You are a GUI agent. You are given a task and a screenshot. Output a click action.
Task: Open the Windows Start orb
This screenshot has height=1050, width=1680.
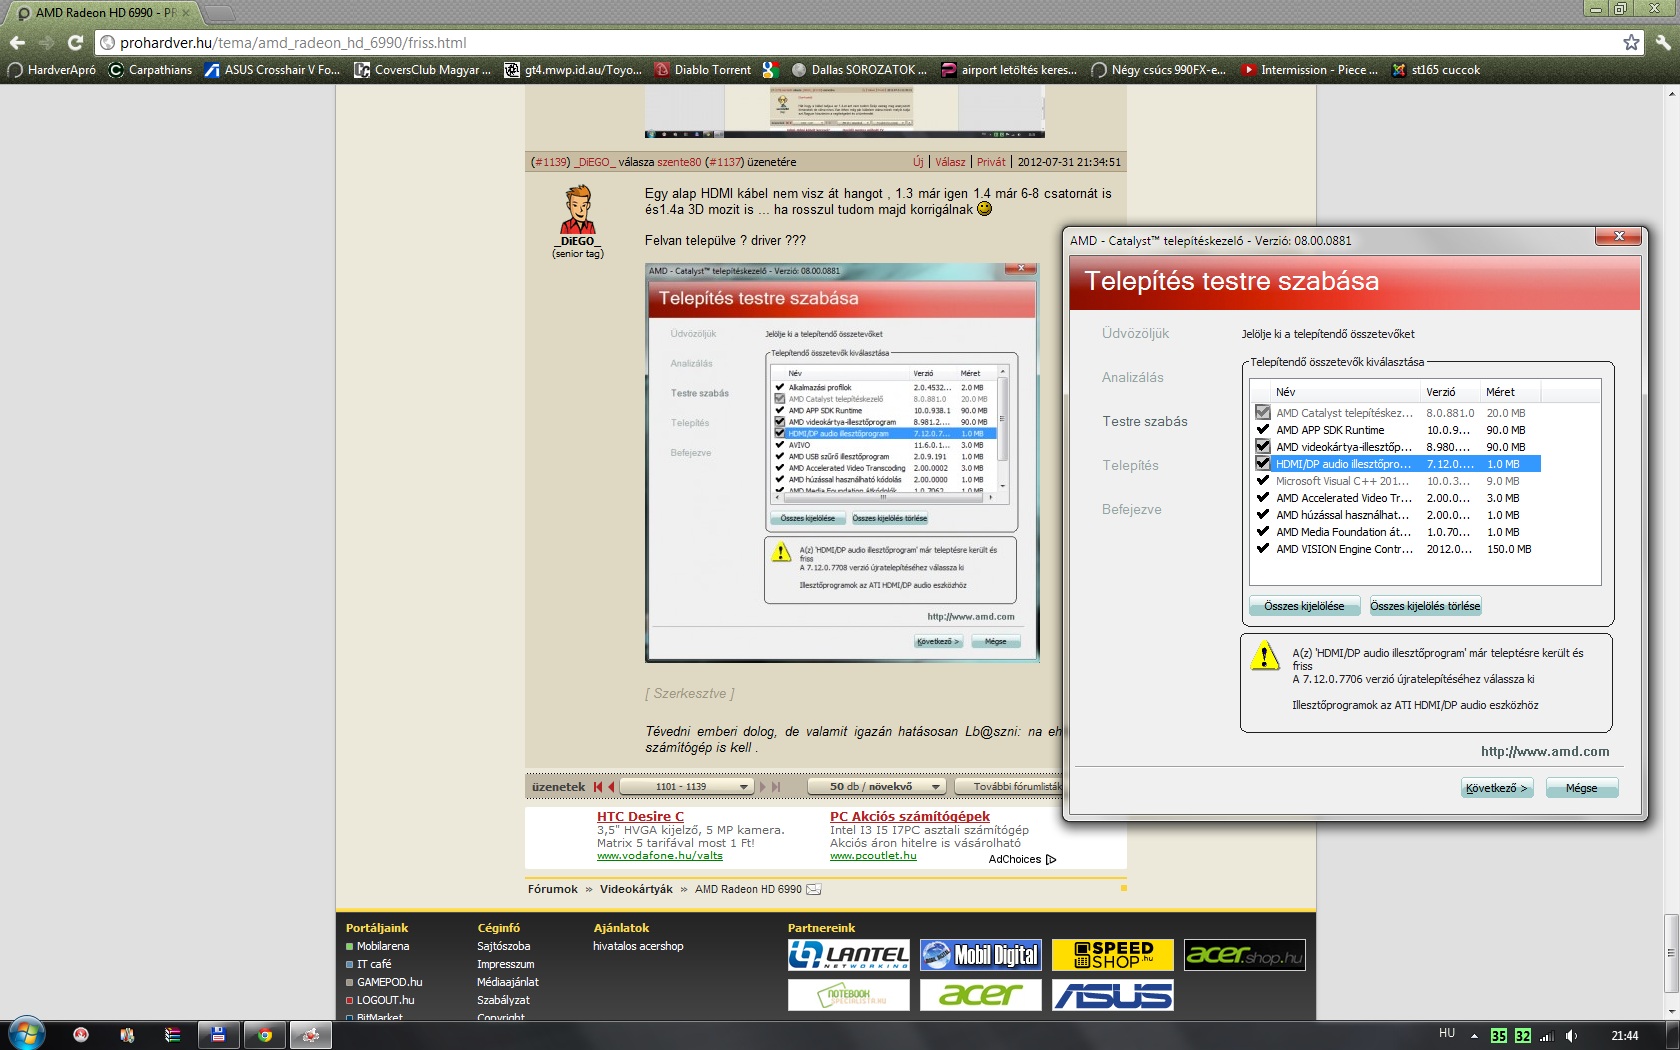pos(27,1034)
